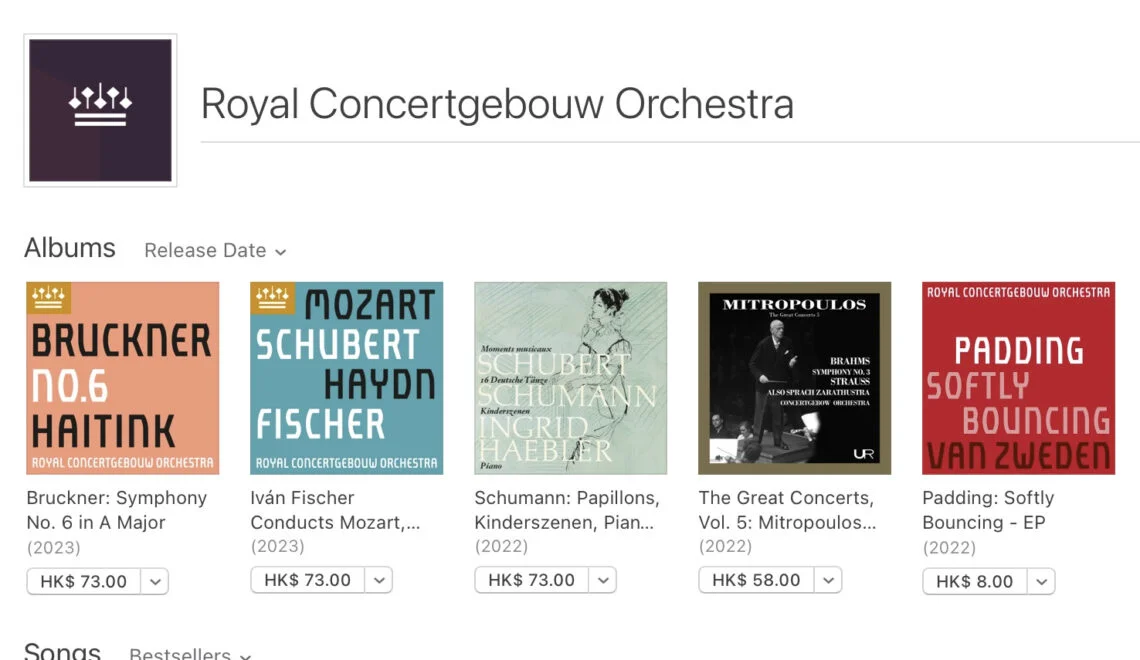Open the Padding: Softly Bouncing - EP title link
Screen dimensions: 1140x660
coord(988,510)
